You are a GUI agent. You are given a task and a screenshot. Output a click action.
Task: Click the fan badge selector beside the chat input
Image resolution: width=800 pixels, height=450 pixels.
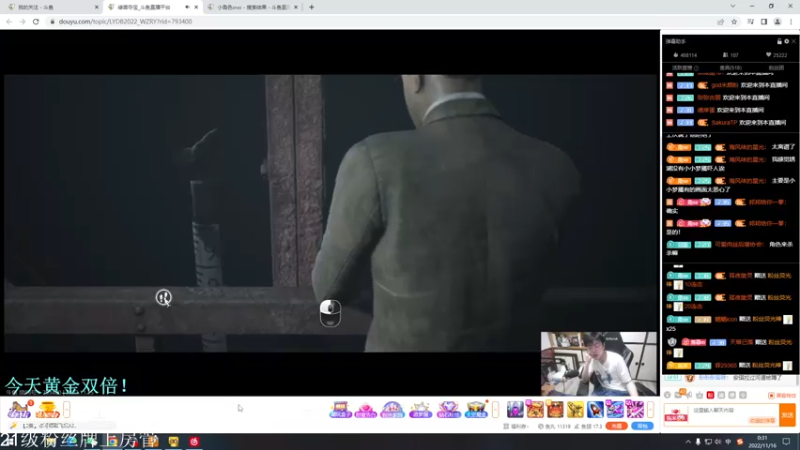(676, 415)
